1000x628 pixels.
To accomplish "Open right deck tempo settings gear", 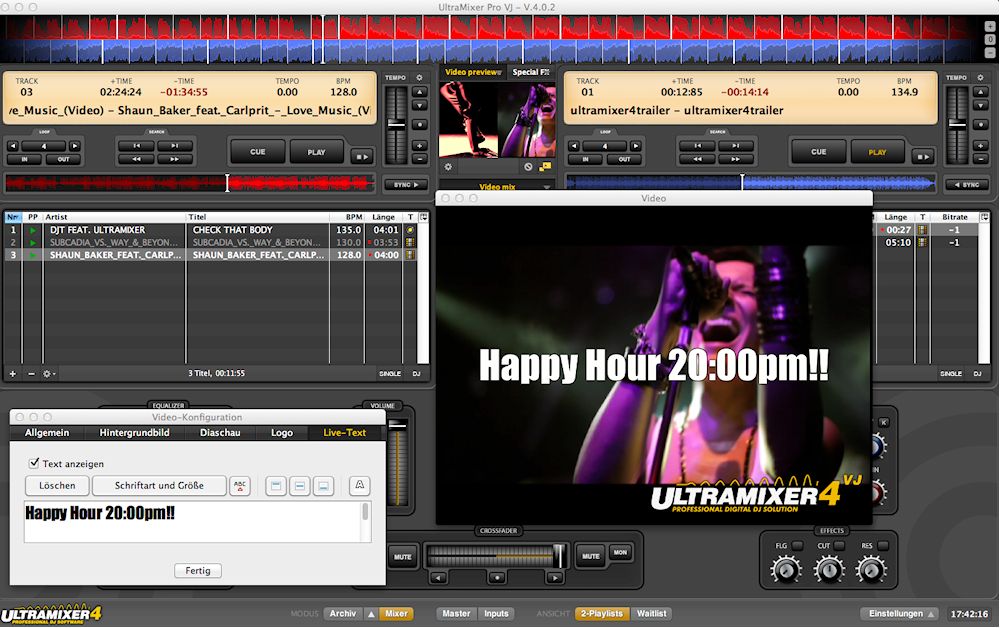I will [x=981, y=78].
